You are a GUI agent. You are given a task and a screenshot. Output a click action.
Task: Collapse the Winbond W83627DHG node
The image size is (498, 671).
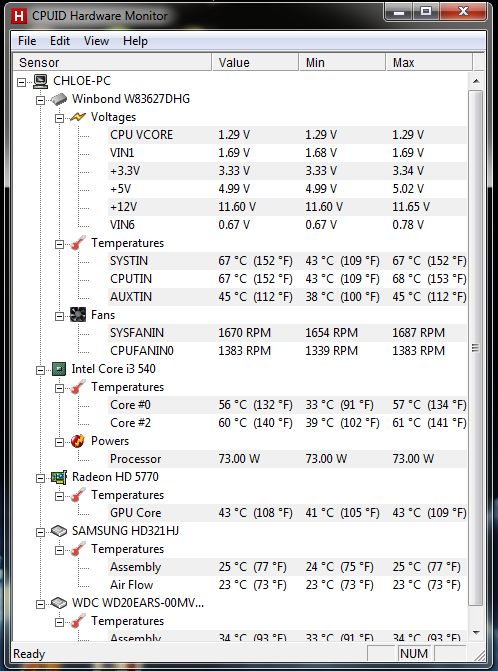click(x=40, y=100)
